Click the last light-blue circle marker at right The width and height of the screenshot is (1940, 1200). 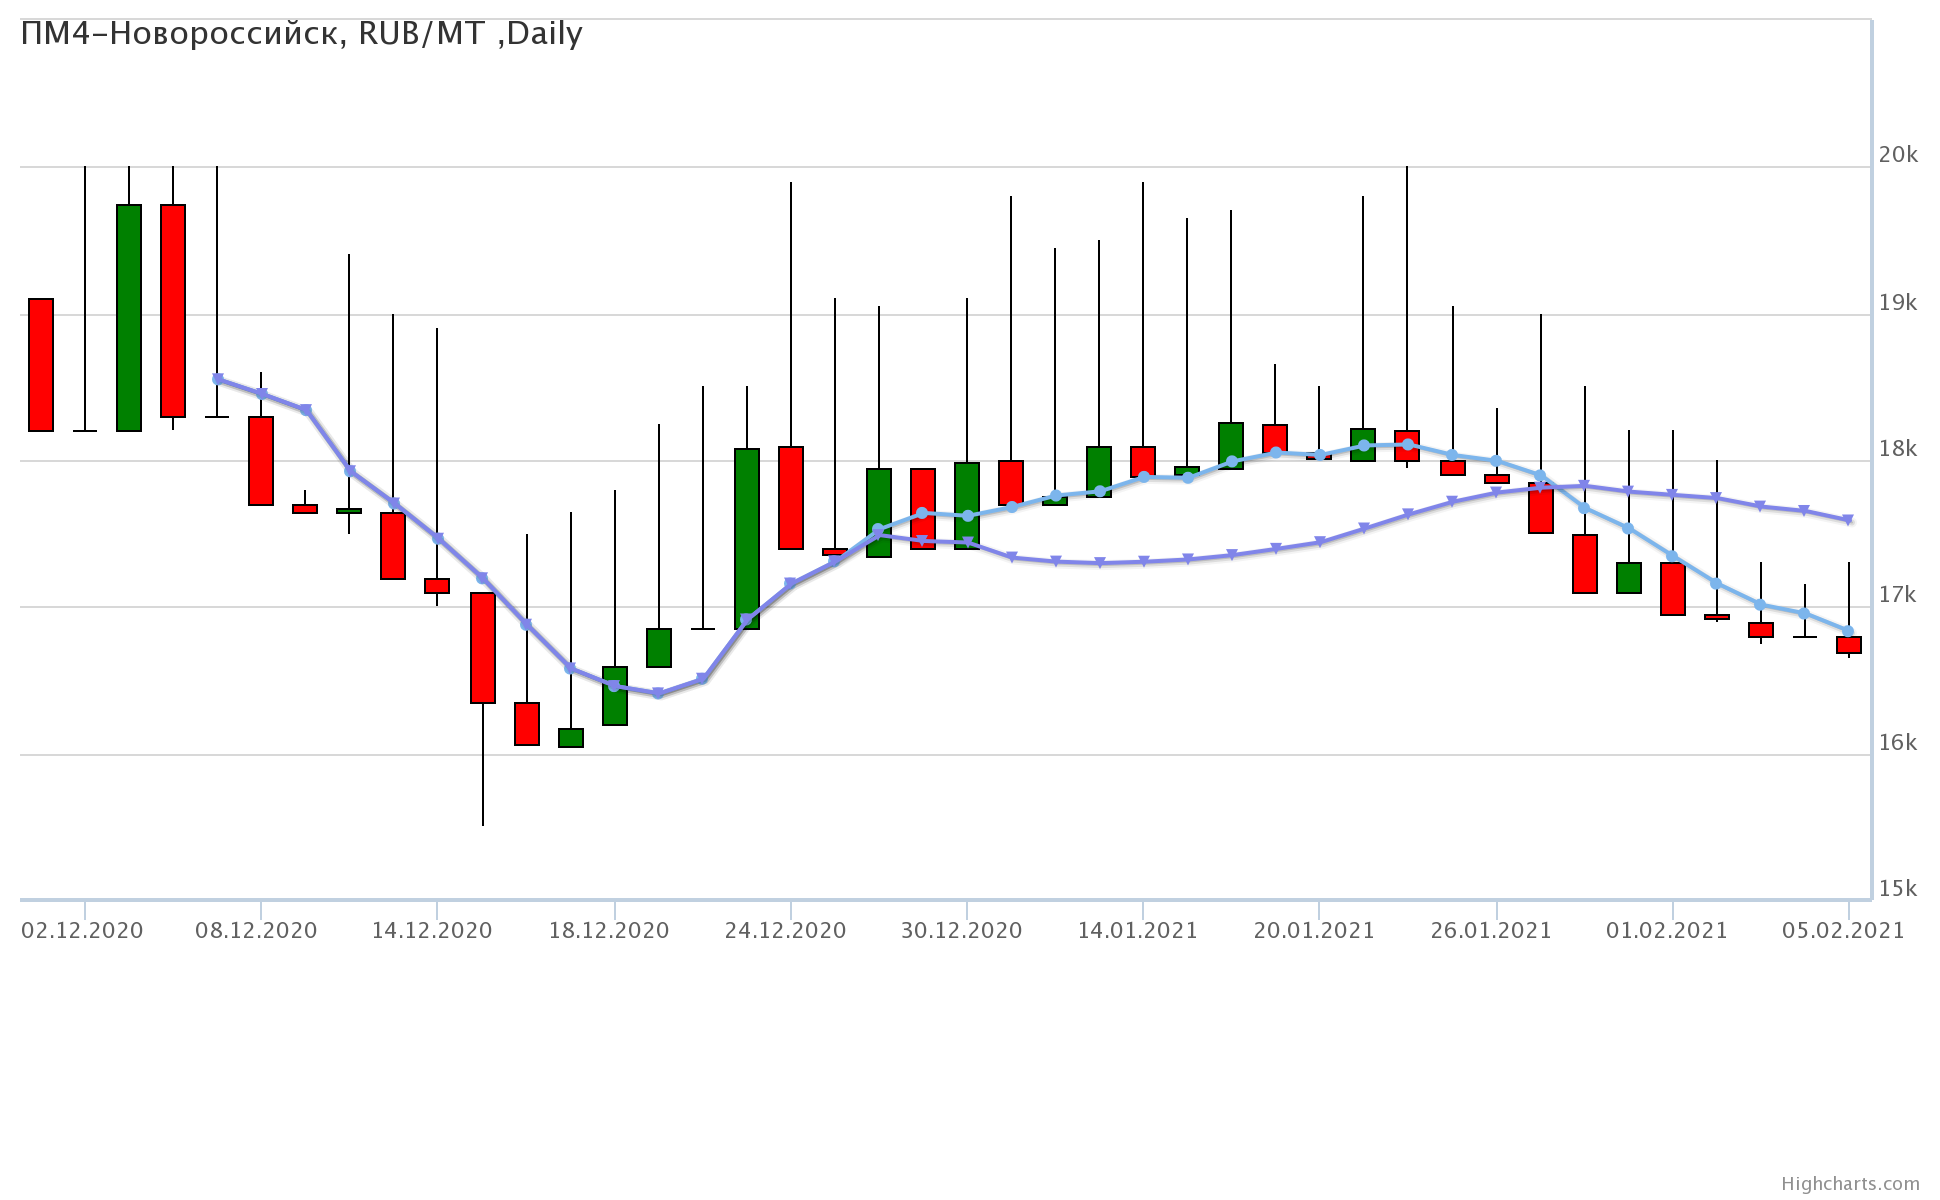[x=1848, y=631]
